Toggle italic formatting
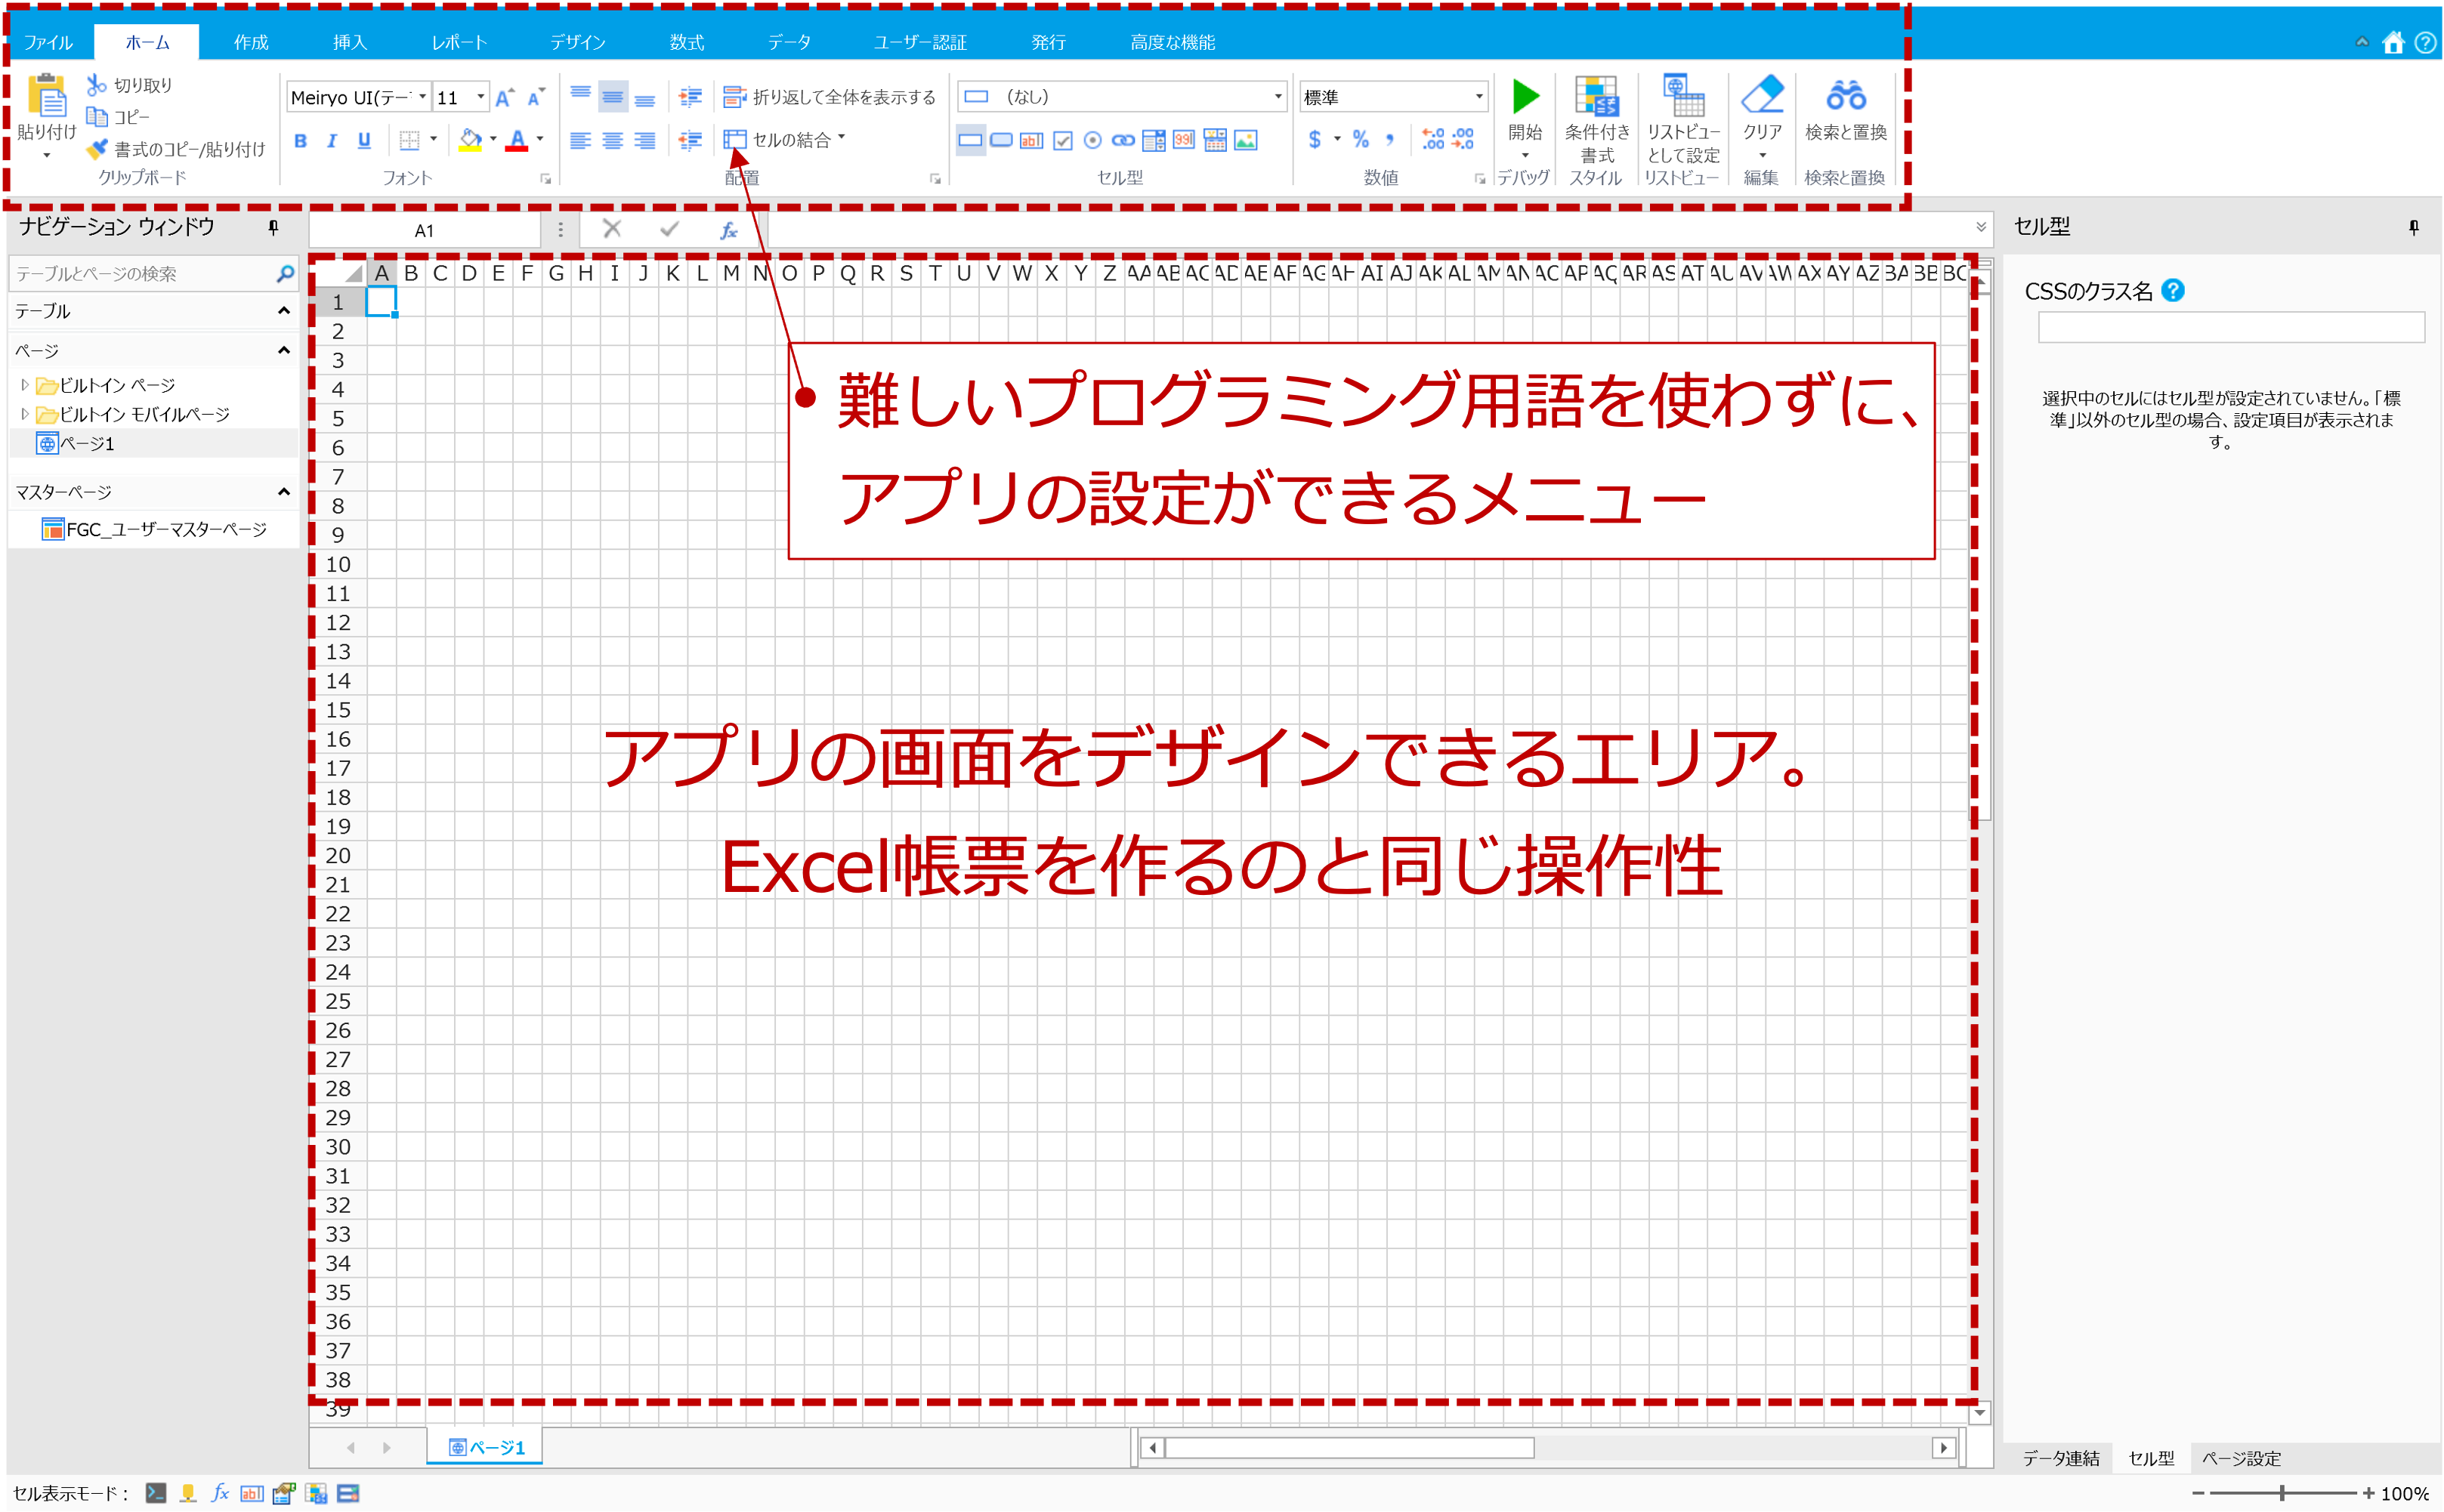The image size is (2444, 1512). point(333,143)
